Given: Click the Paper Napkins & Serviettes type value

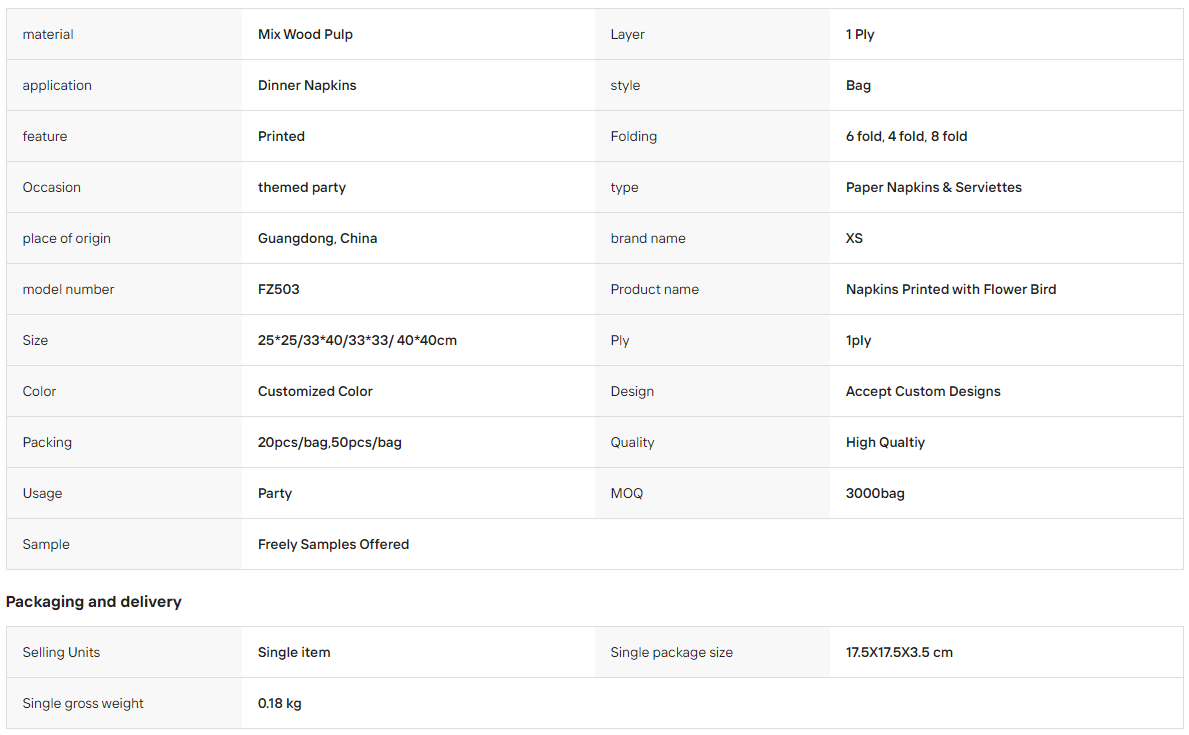Looking at the screenshot, I should (933, 187).
